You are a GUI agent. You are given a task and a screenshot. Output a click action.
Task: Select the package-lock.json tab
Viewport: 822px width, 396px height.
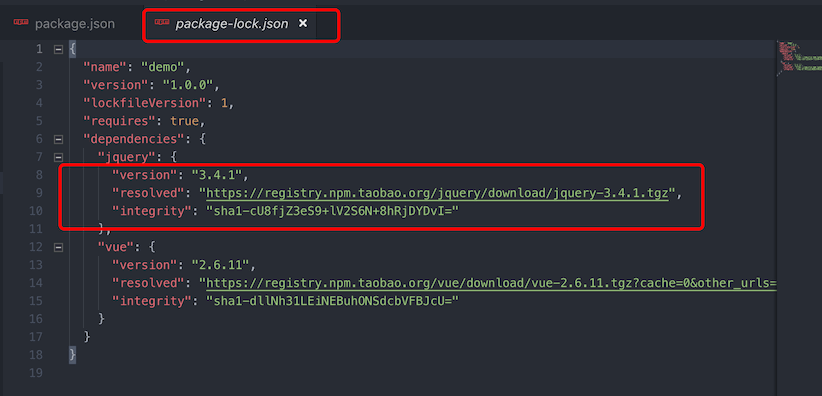pos(231,24)
